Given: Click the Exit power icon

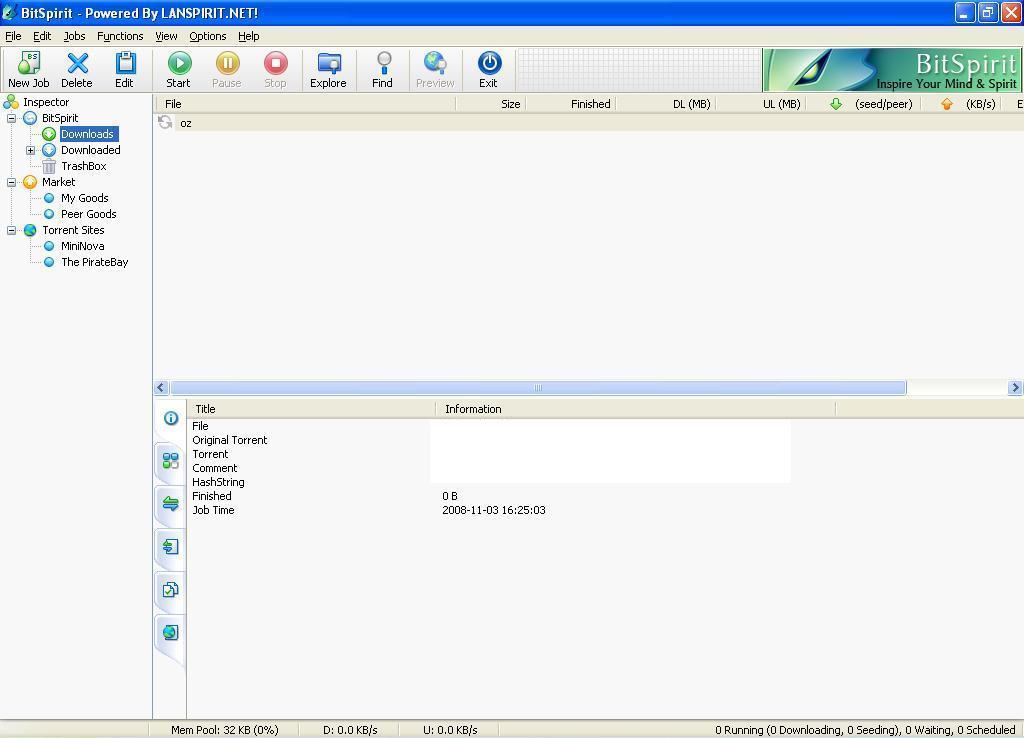Looking at the screenshot, I should pos(489,63).
